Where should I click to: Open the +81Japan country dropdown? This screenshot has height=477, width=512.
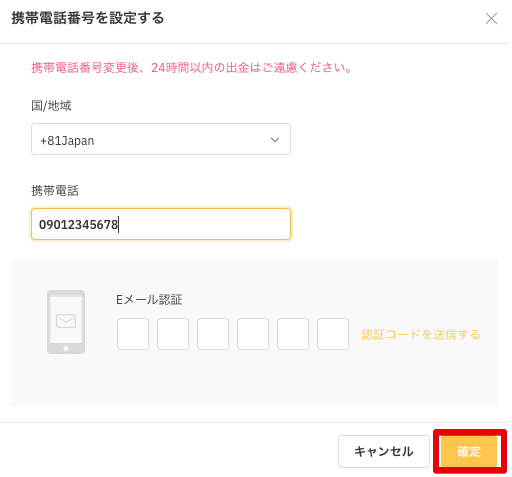click(161, 139)
